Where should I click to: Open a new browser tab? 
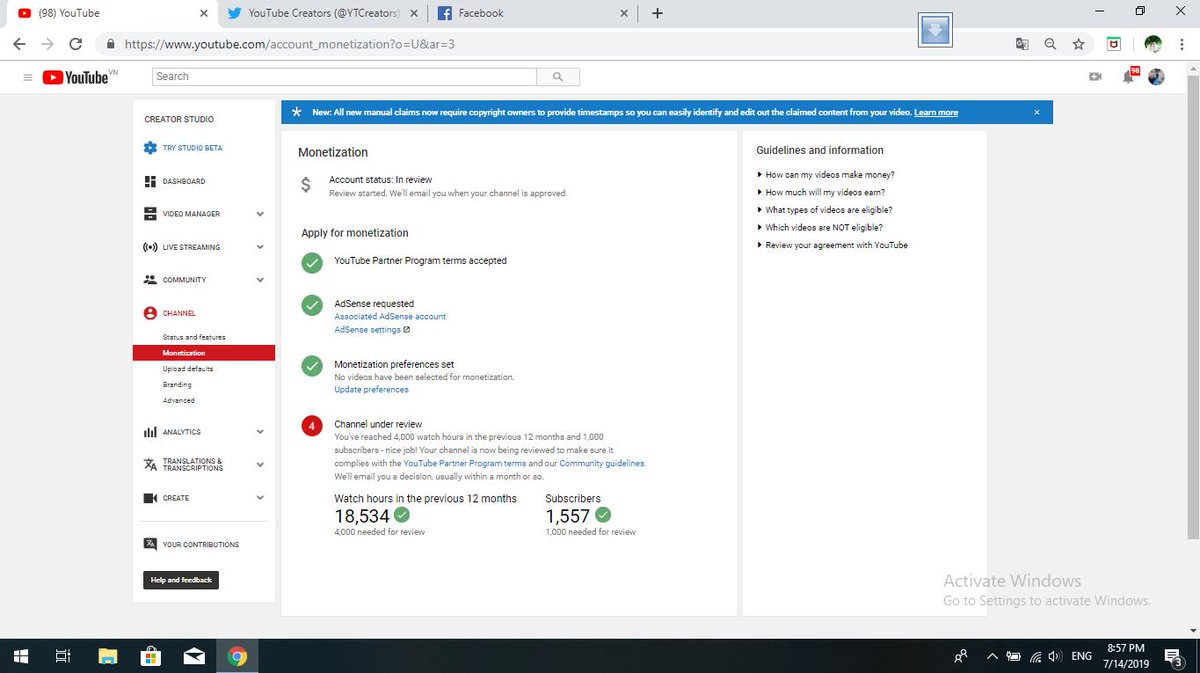click(x=657, y=13)
